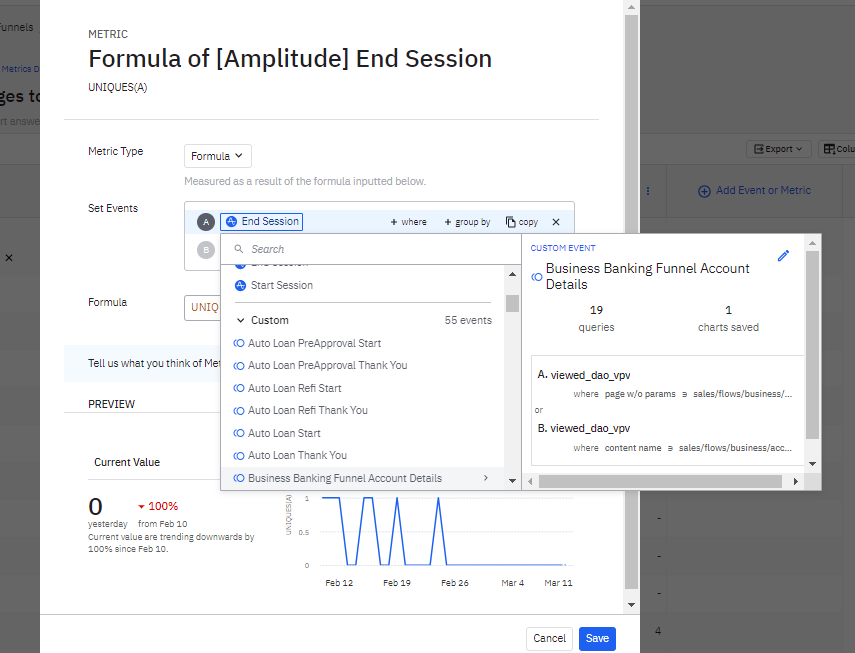Cancel the metric dialog
Viewport: 855px width, 653px height.
click(x=549, y=638)
